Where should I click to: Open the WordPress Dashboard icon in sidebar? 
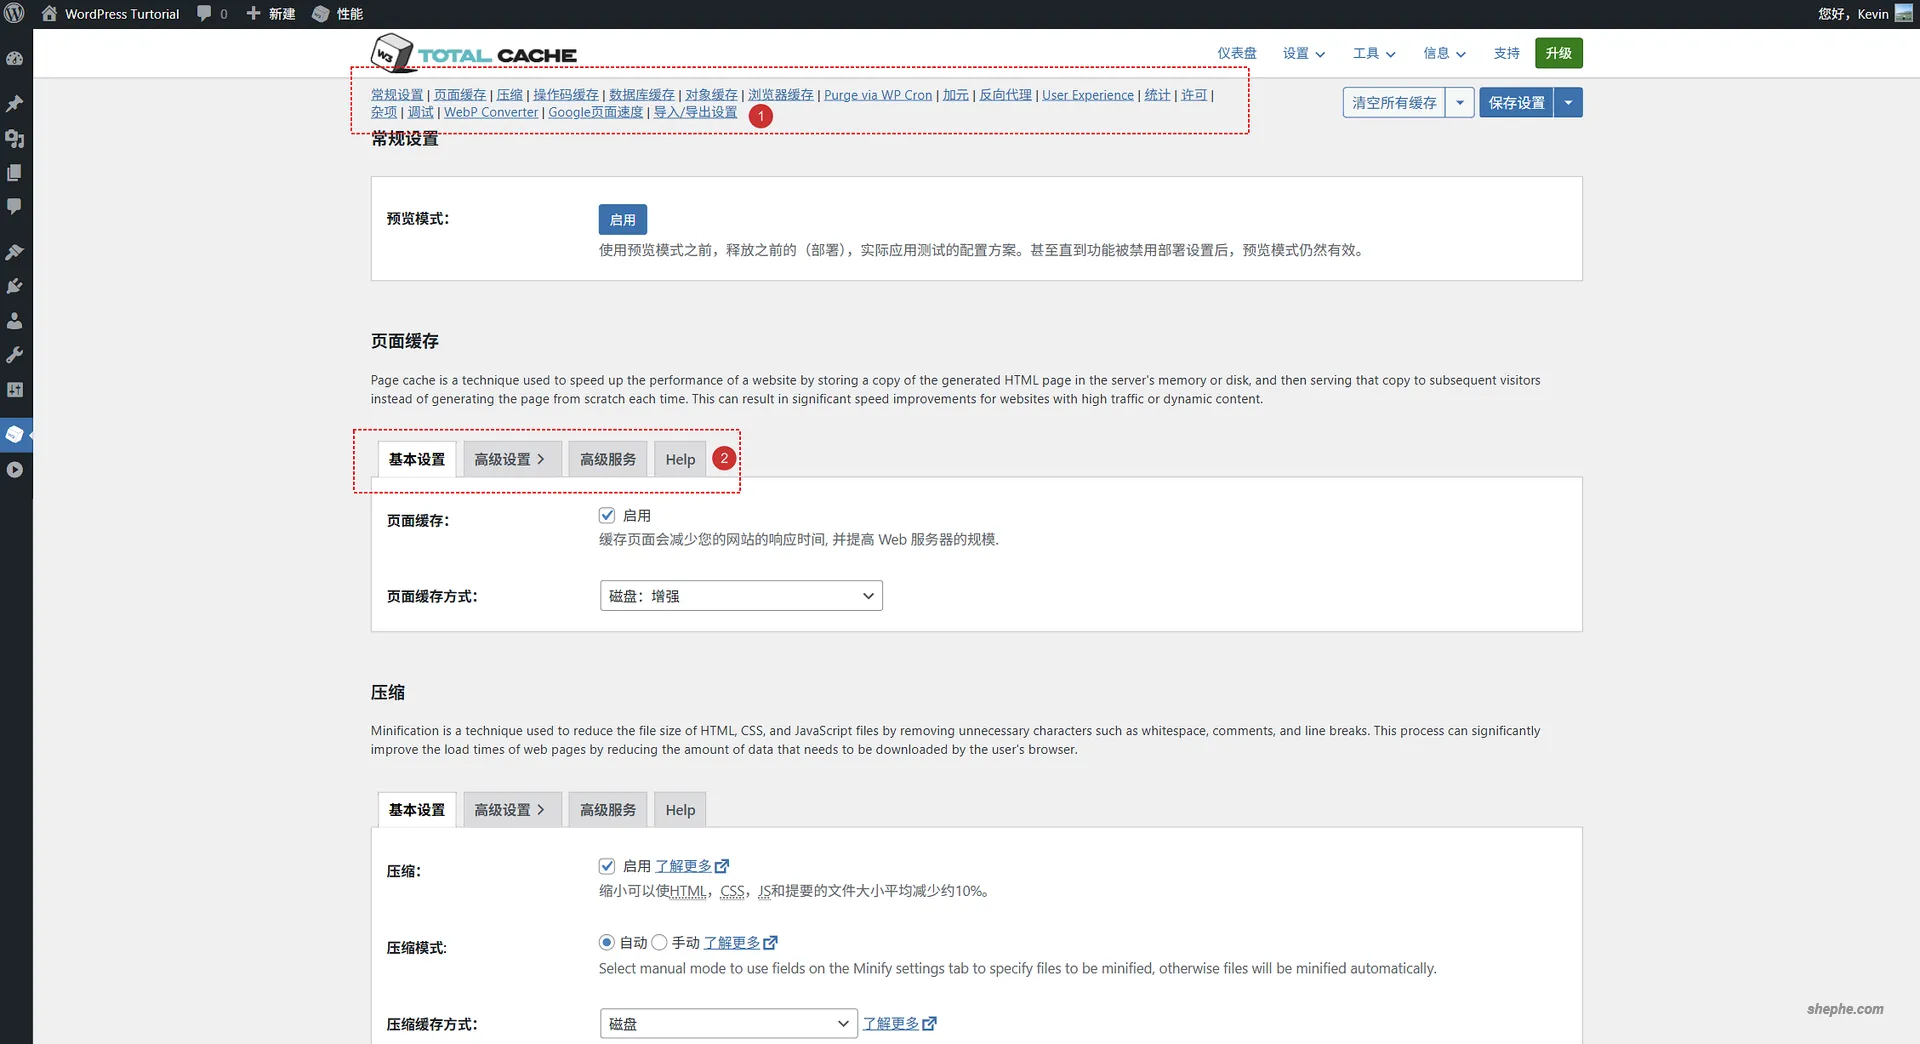(x=15, y=58)
